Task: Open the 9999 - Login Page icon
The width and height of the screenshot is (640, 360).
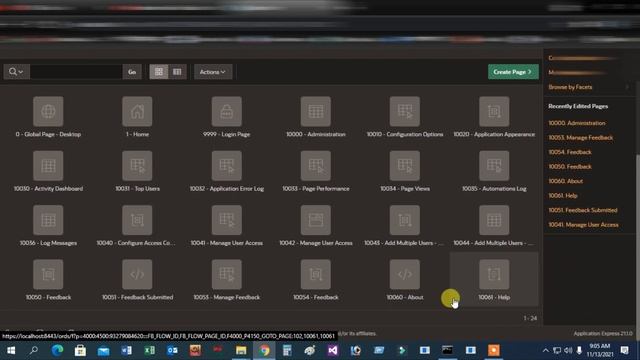Action: (227, 111)
